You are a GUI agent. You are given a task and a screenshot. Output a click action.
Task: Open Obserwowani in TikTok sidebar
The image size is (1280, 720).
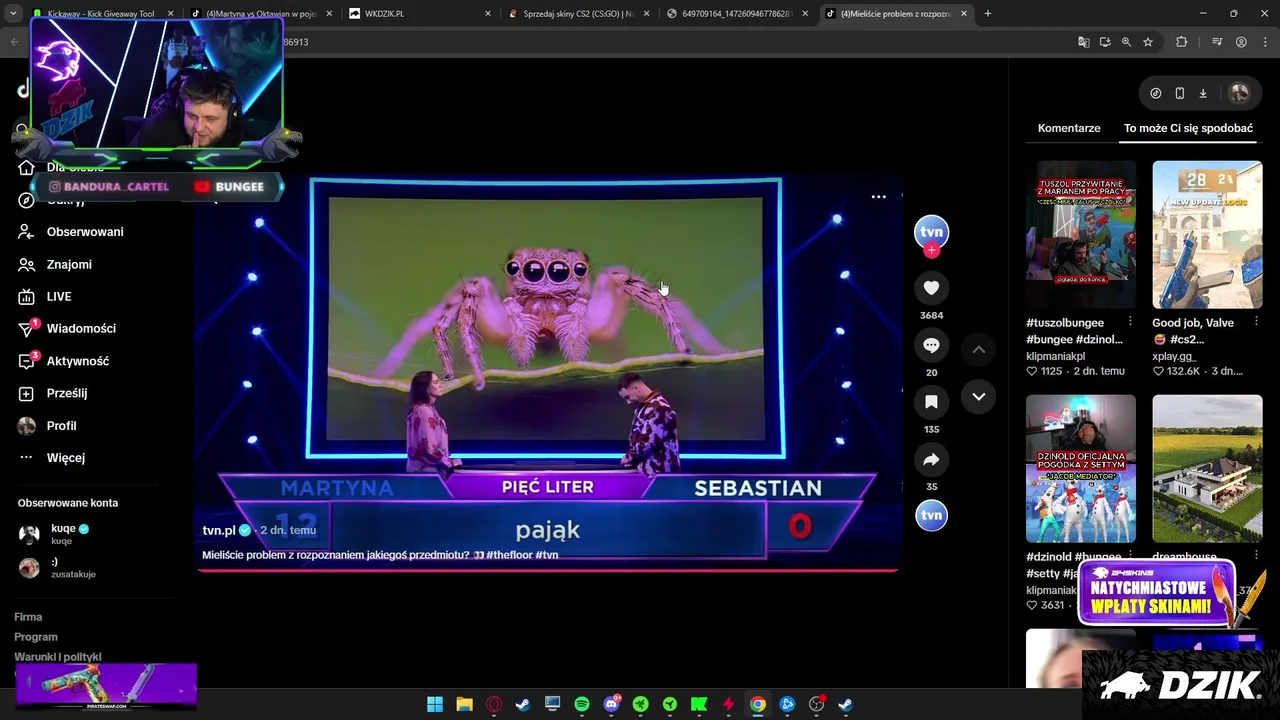tap(84, 232)
